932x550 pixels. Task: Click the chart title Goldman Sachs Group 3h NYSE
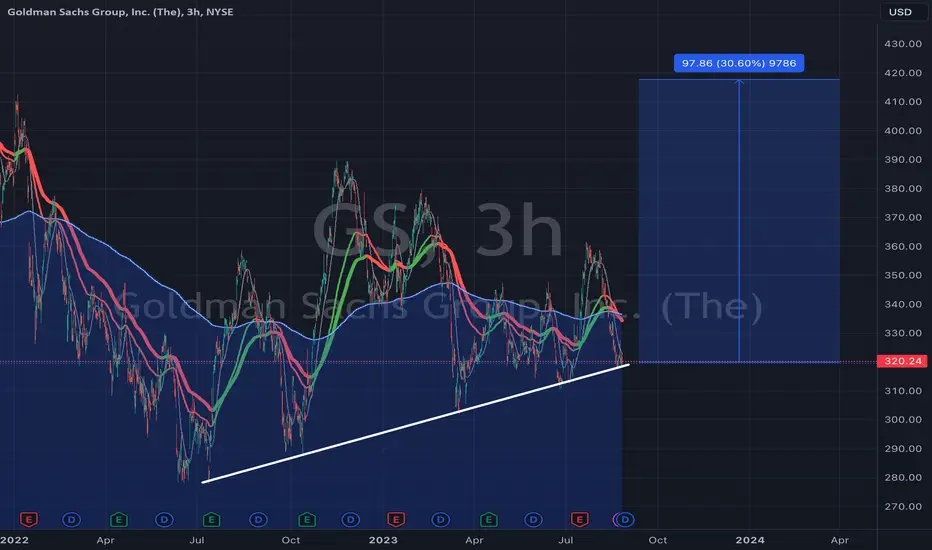(121, 12)
